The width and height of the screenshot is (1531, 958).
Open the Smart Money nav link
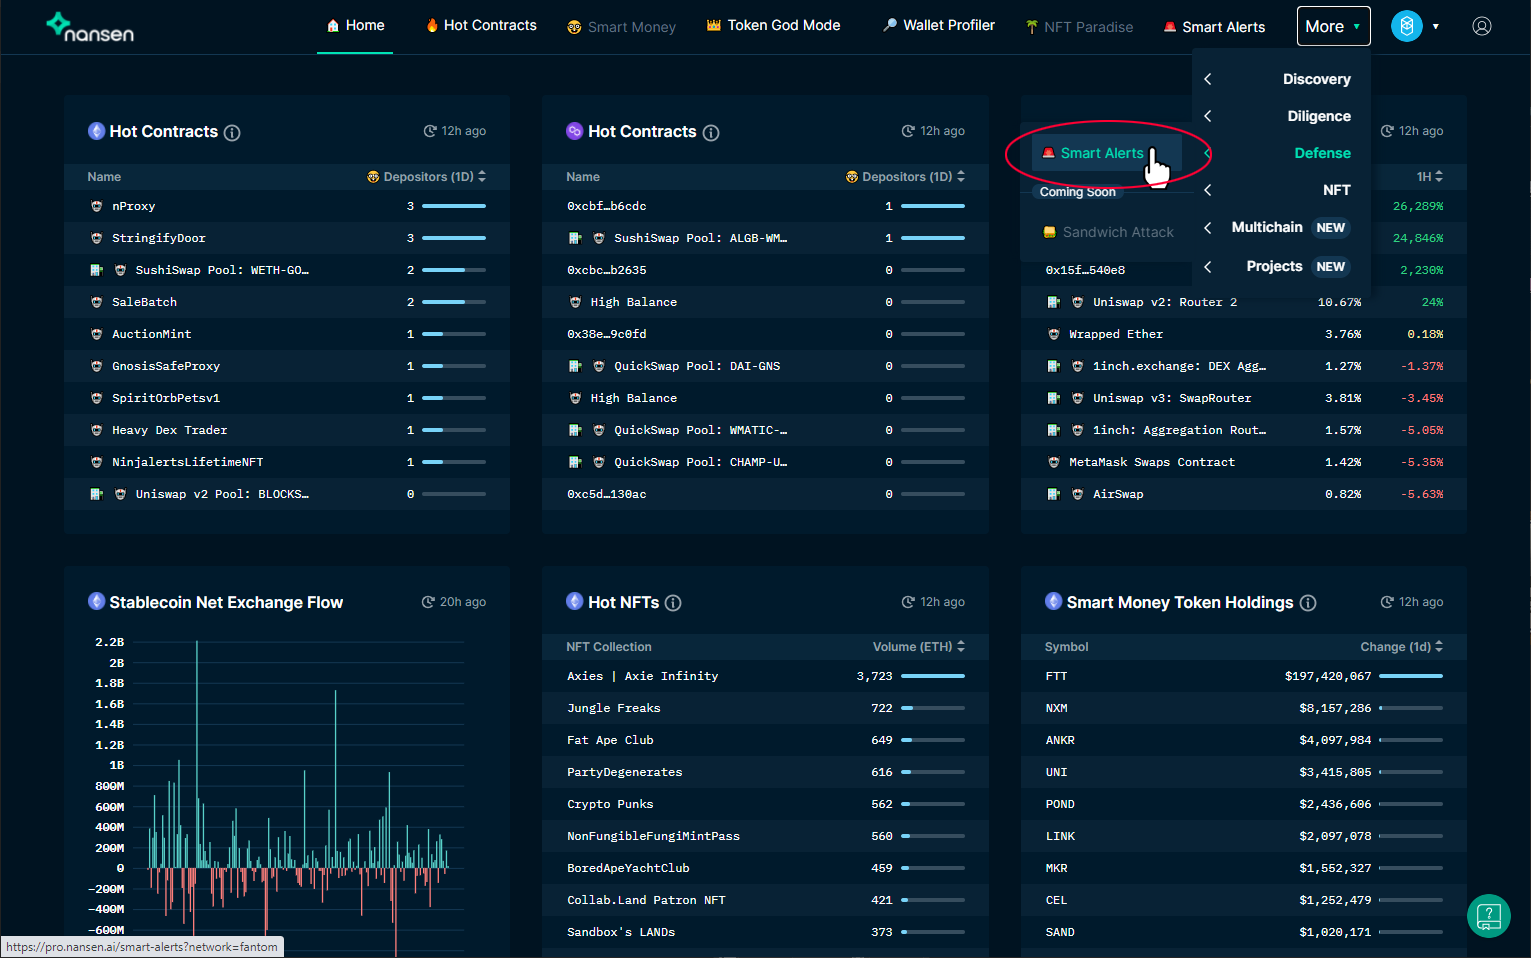pos(621,27)
